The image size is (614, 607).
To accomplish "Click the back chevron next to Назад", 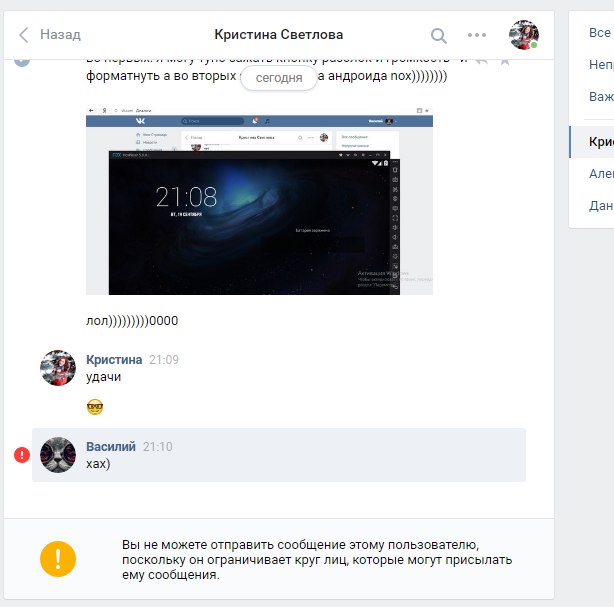I will coord(24,35).
